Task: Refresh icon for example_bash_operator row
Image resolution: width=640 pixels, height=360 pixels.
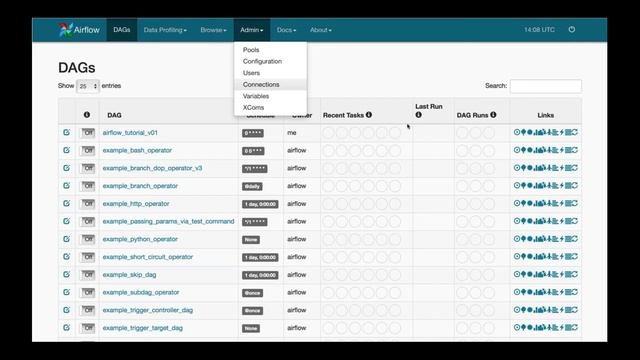Action: (575, 150)
